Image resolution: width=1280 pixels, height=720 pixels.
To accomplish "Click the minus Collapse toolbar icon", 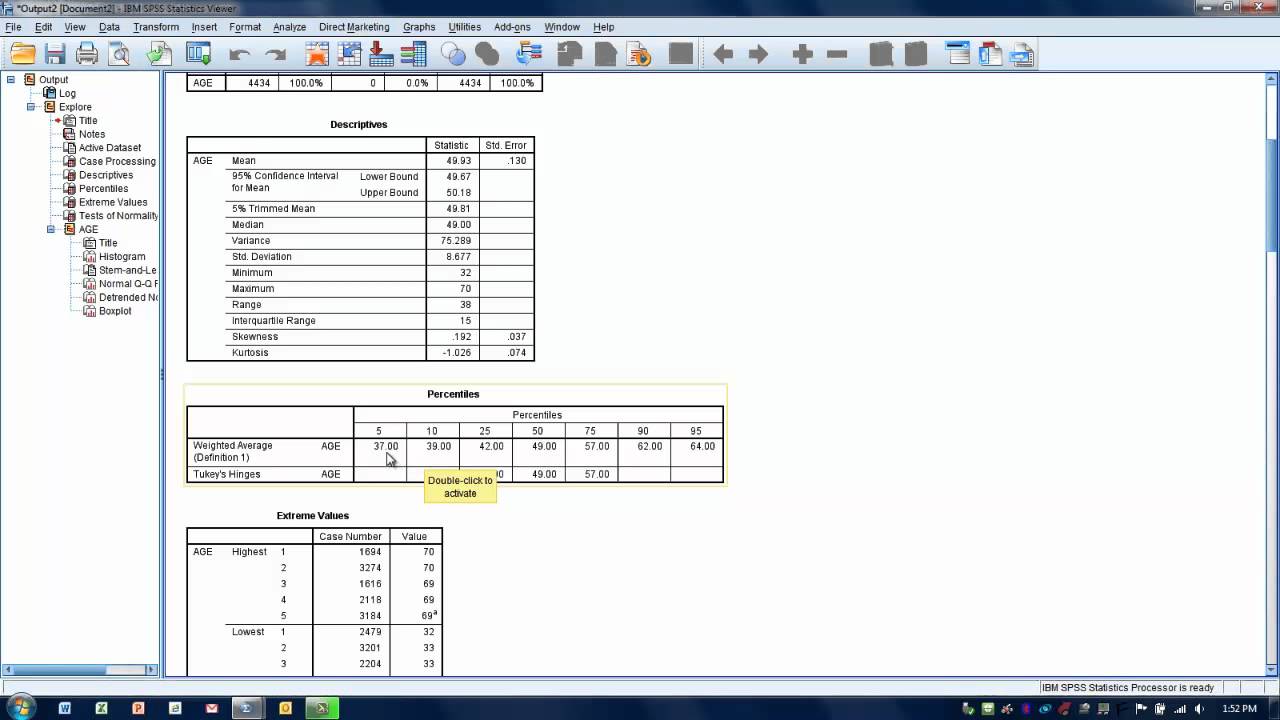I will (x=838, y=55).
